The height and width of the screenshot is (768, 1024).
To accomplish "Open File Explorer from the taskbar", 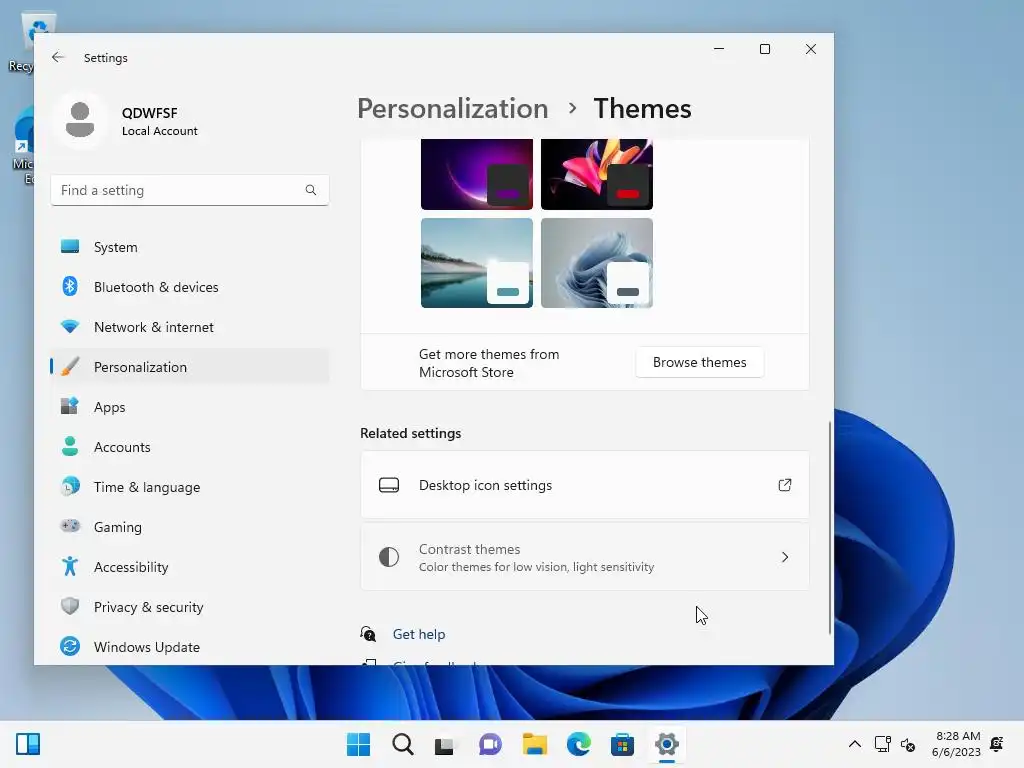I will pyautogui.click(x=535, y=744).
